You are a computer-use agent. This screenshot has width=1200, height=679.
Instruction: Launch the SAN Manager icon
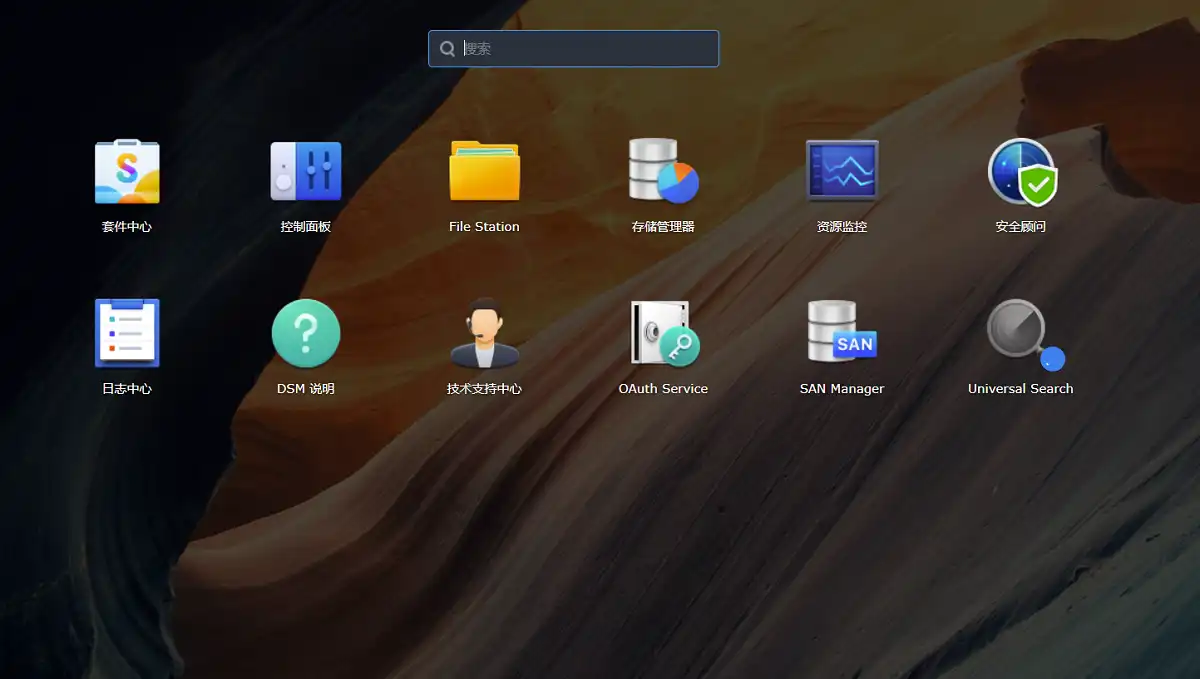pos(842,334)
